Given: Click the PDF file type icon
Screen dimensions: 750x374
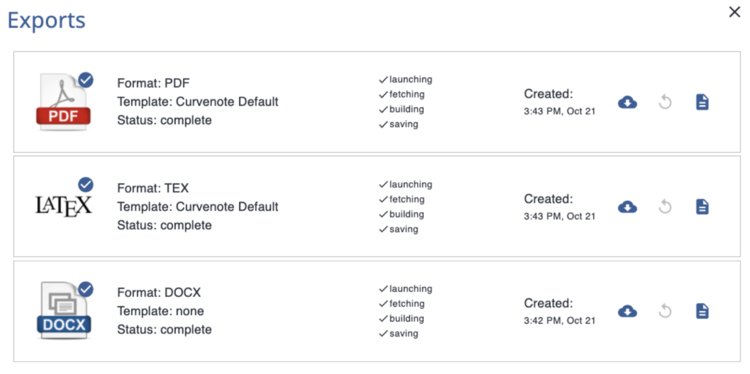Looking at the screenshot, I should [x=63, y=102].
